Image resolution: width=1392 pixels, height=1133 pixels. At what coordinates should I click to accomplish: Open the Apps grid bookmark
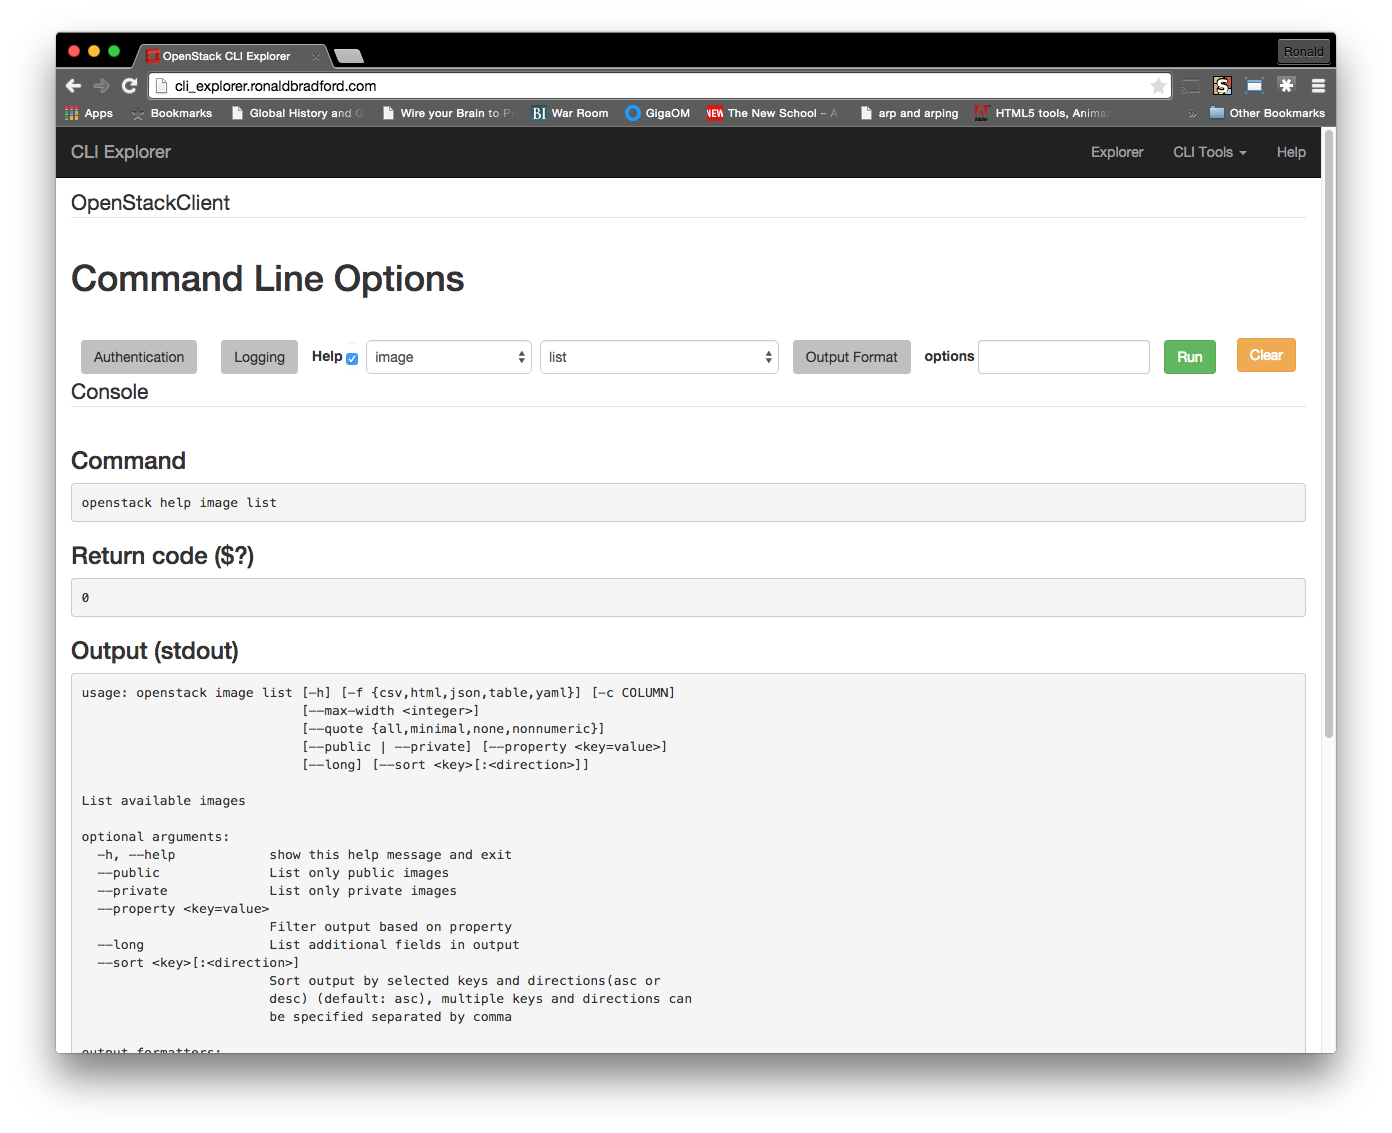[89, 113]
